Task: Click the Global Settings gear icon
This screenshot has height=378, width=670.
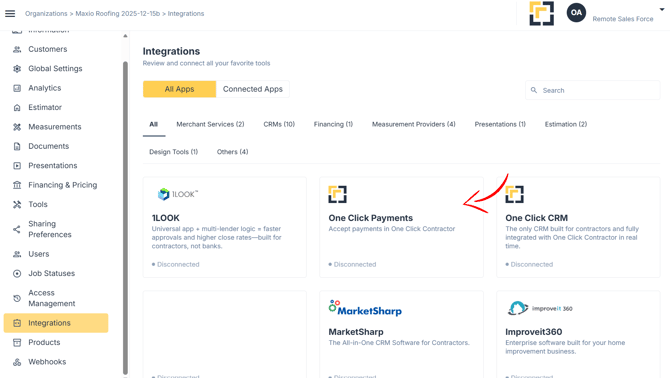Action: tap(17, 69)
